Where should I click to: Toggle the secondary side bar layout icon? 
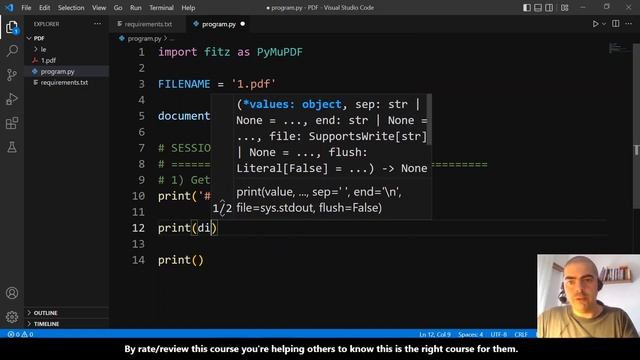(x=549, y=8)
